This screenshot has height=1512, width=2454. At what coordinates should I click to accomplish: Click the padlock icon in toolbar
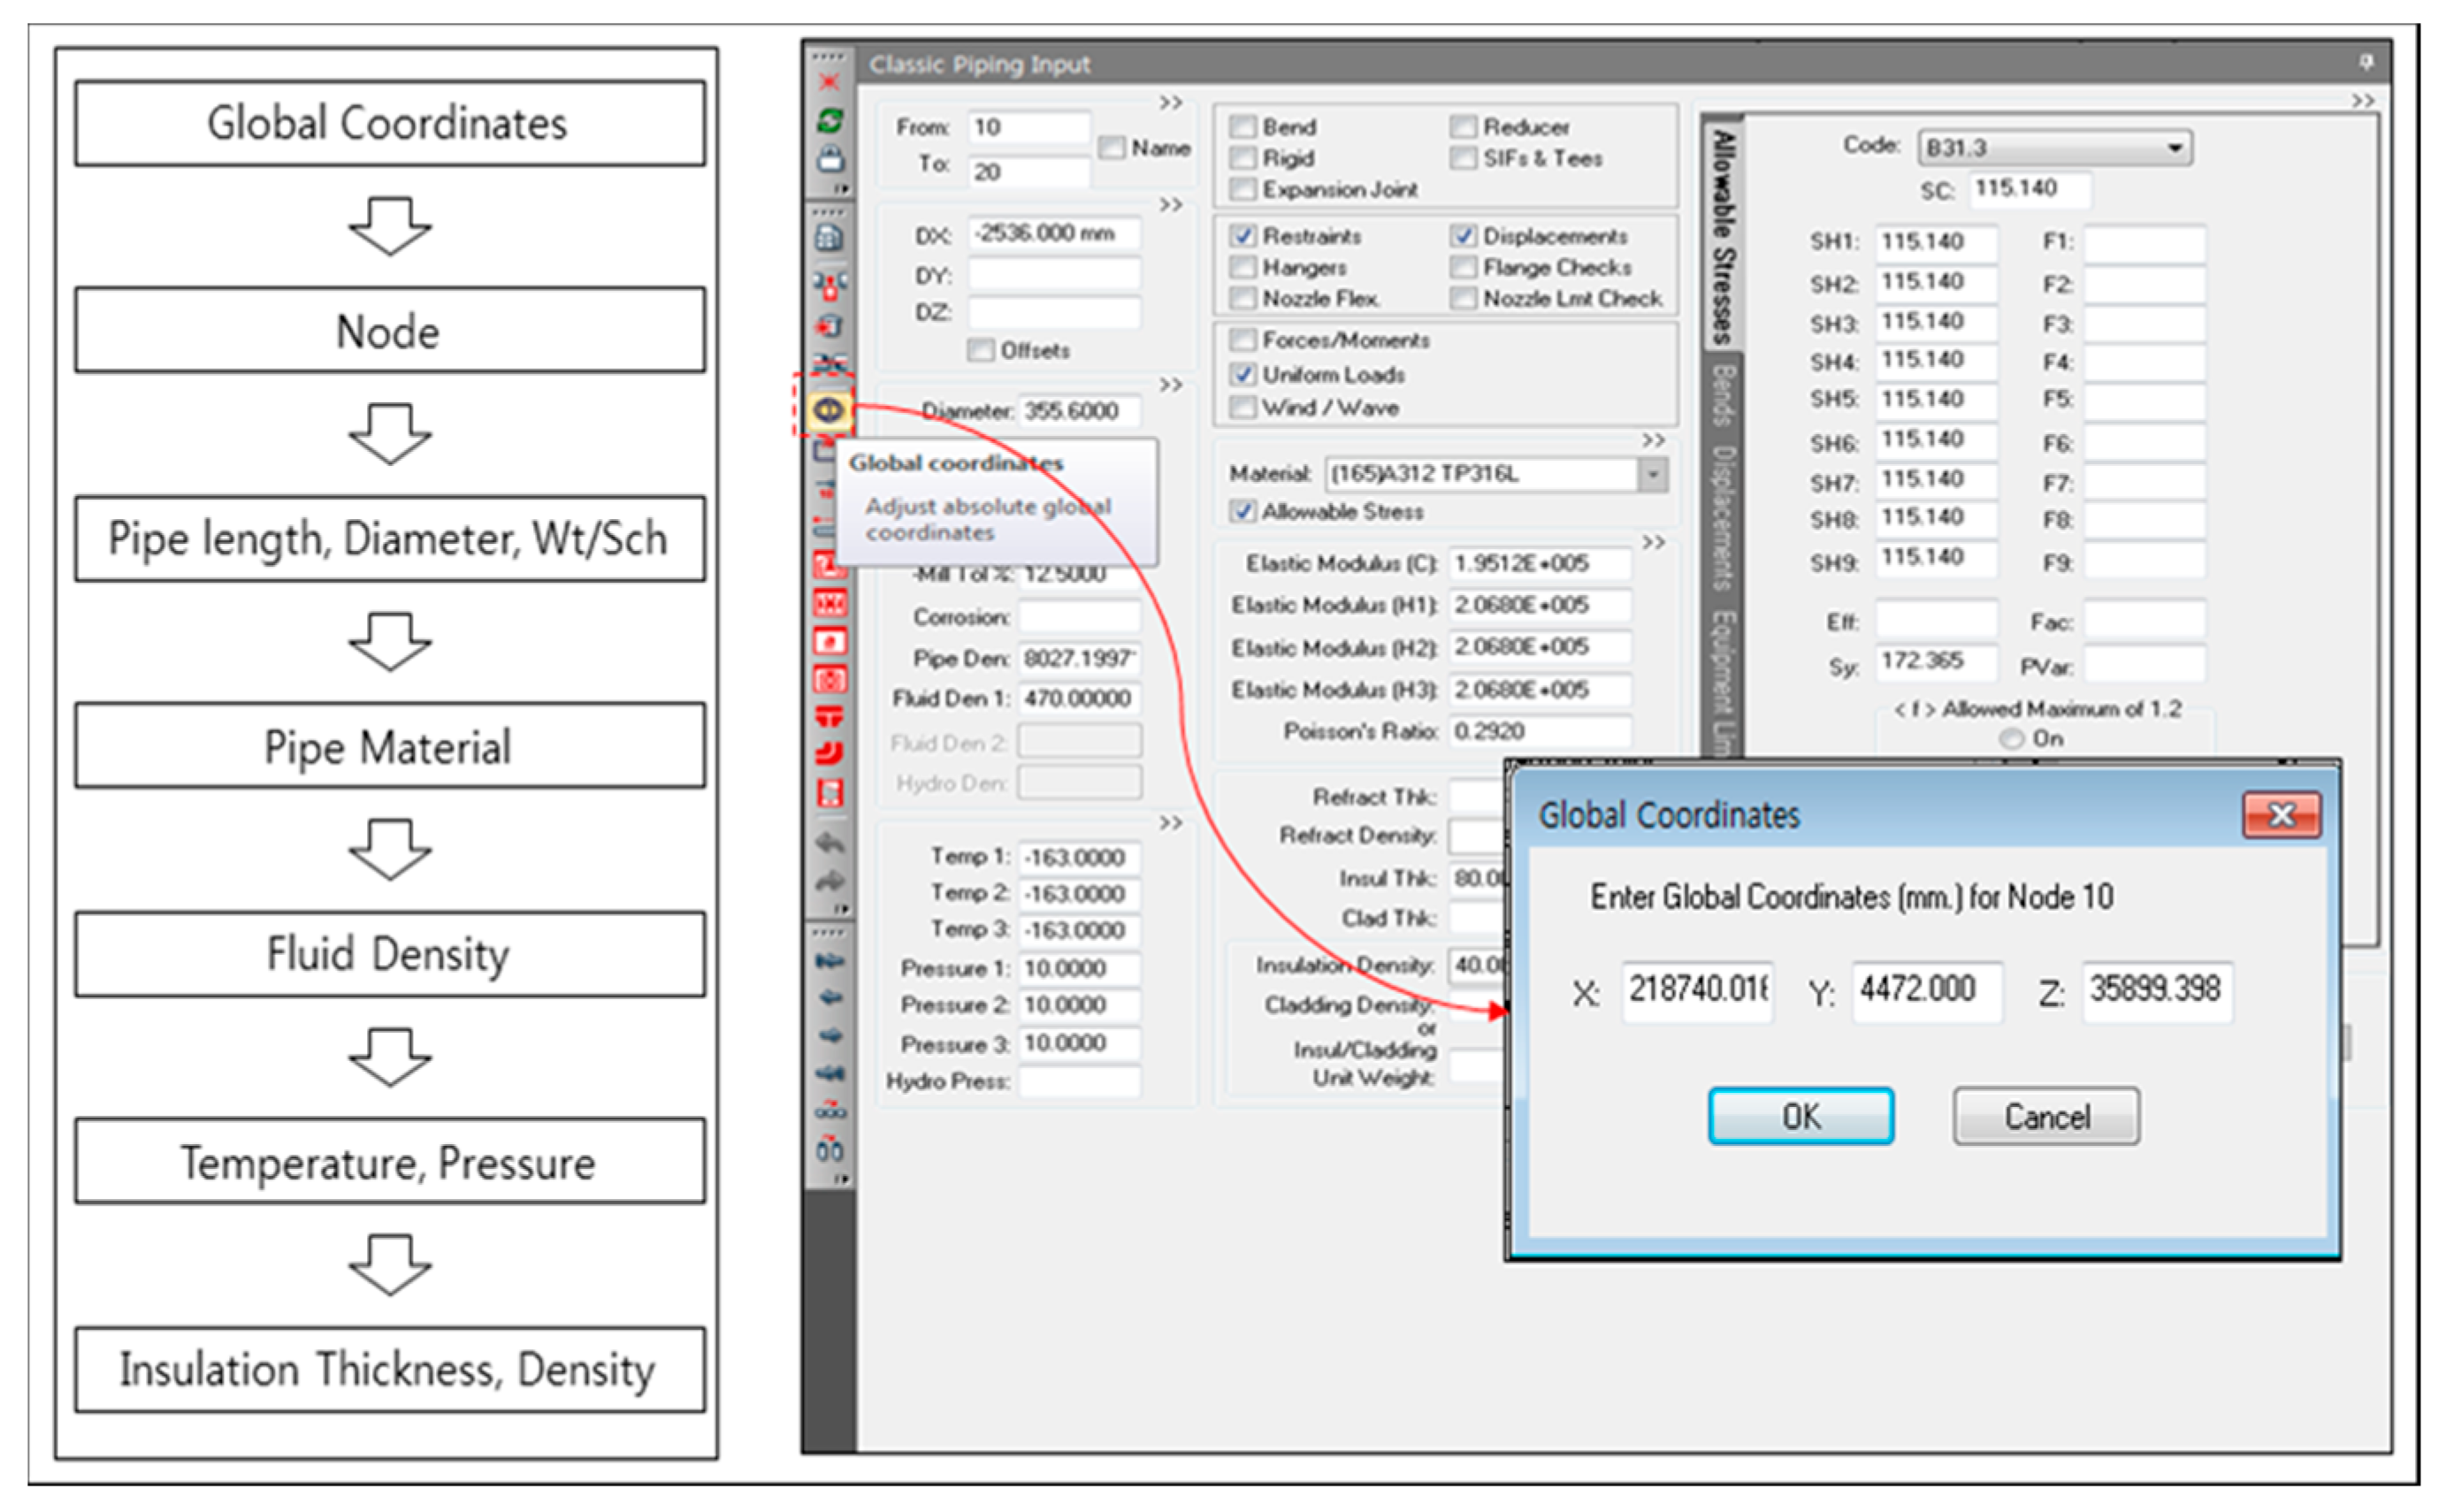coord(830,158)
